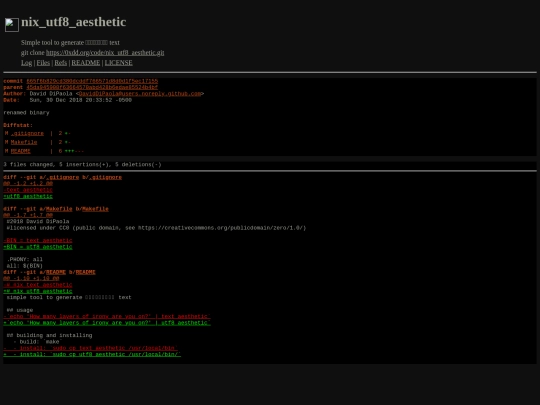Click added '+# nix_utf8_aesthetic' line
The image size is (540, 405).
(38, 291)
